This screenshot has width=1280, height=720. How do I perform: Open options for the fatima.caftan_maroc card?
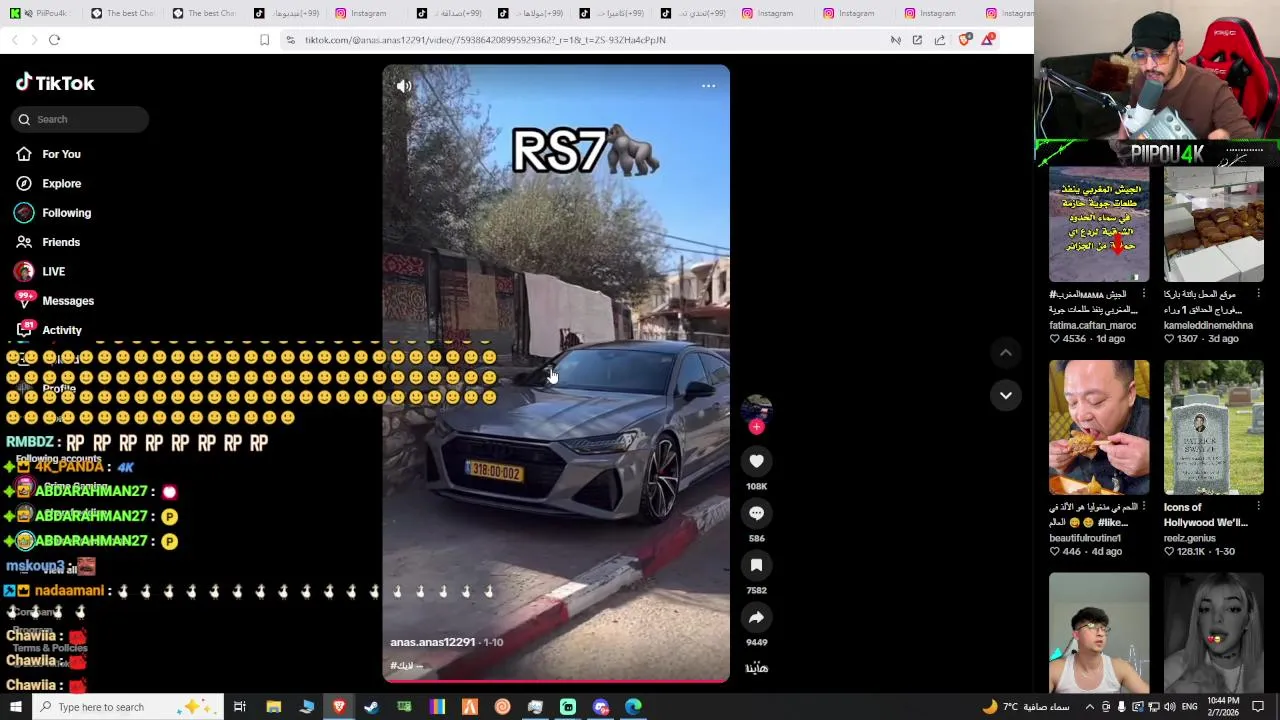tap(1144, 294)
